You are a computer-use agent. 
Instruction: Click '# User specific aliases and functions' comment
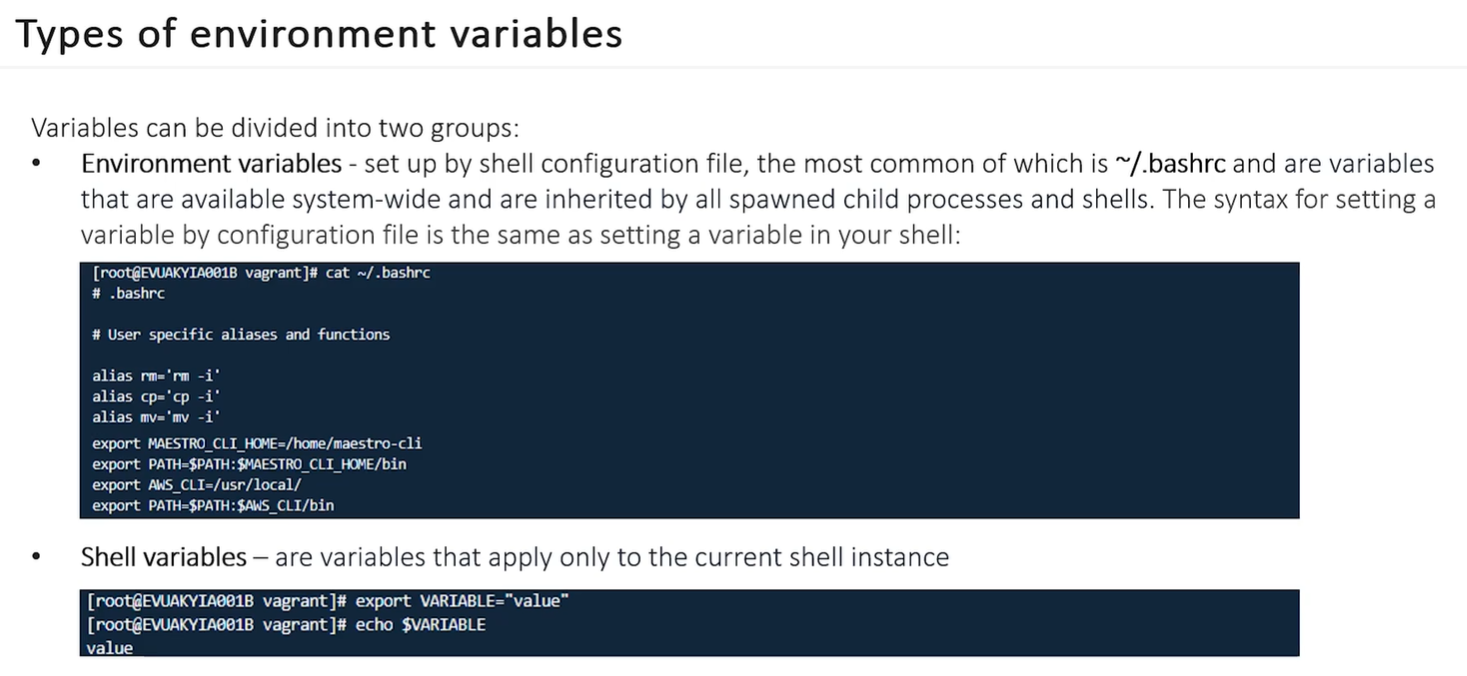click(x=241, y=335)
